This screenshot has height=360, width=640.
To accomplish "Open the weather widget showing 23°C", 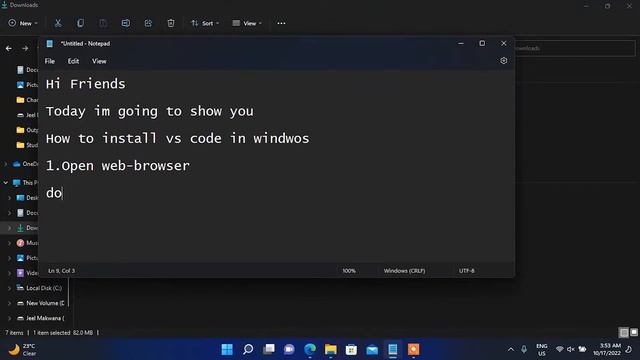I will pos(22,350).
